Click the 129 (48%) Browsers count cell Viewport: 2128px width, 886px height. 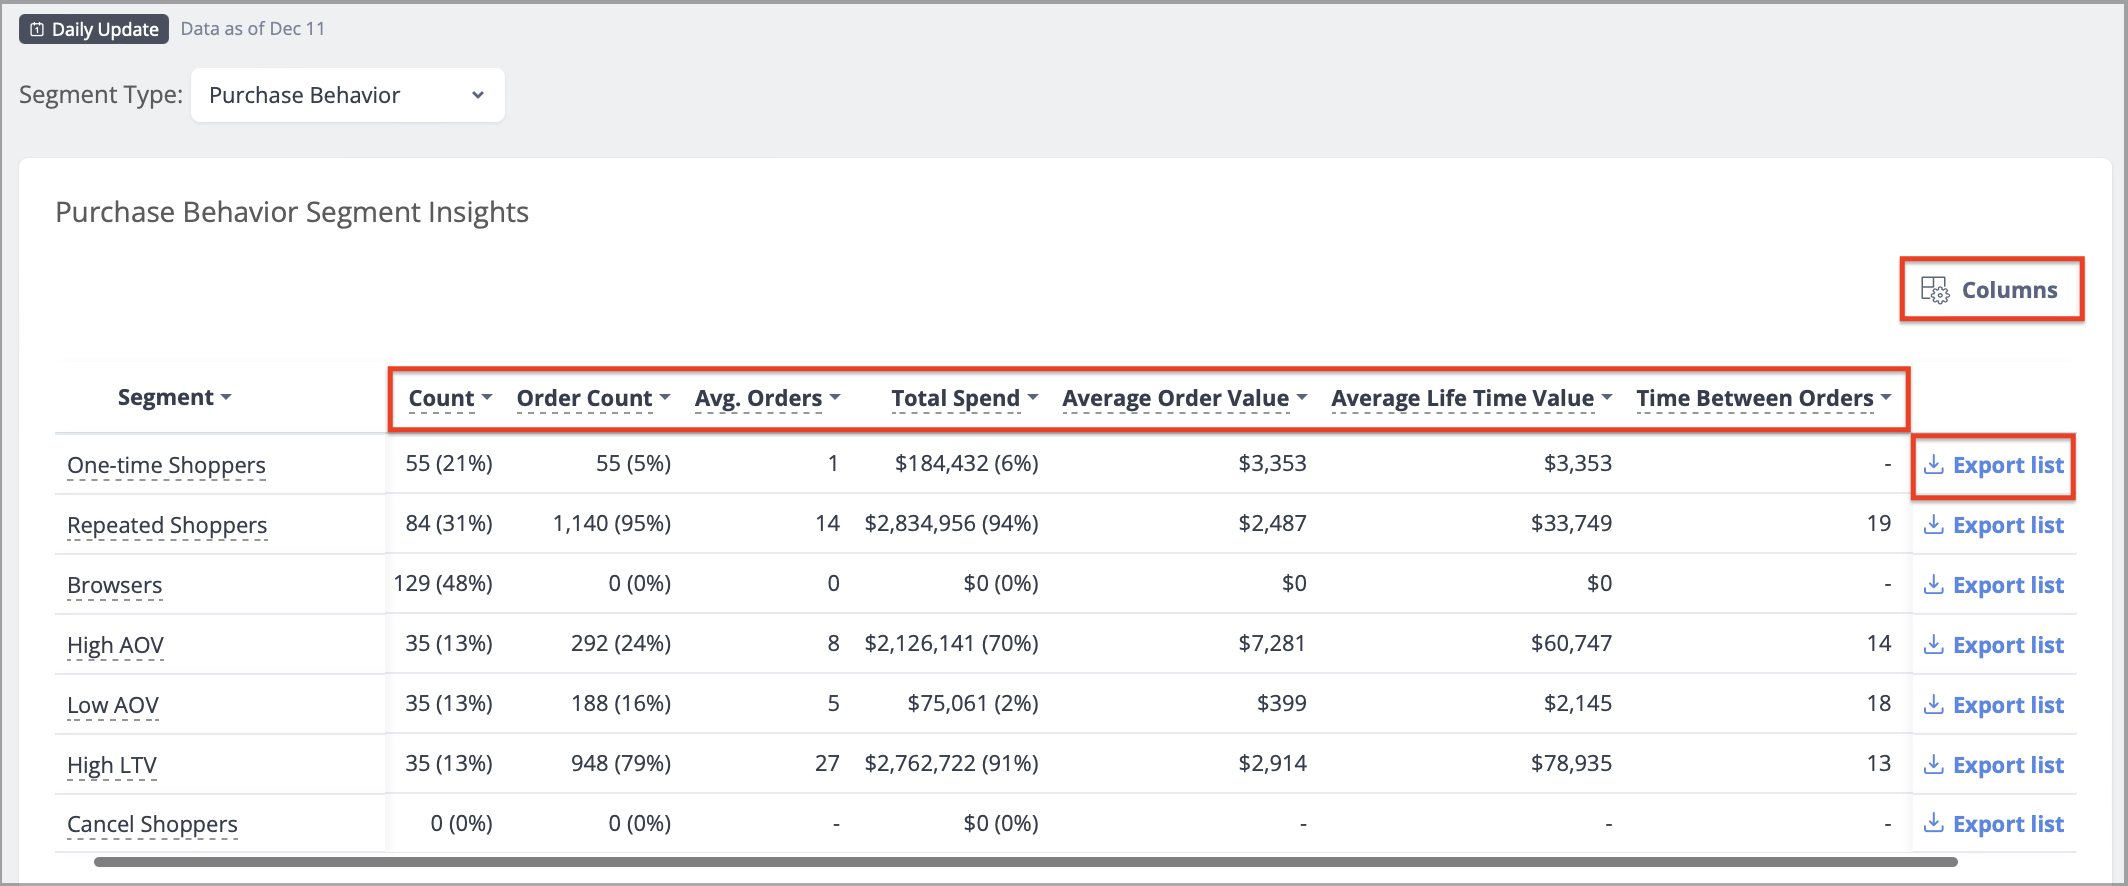click(443, 583)
